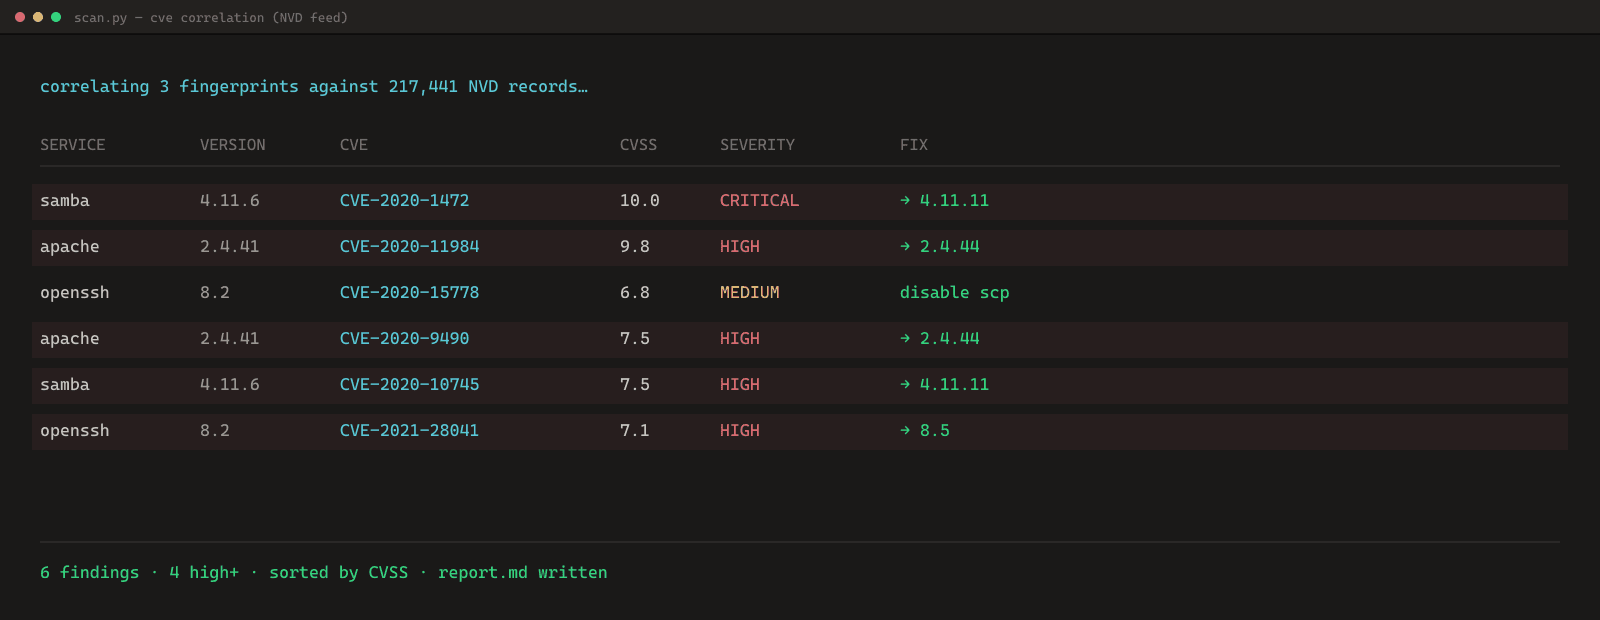Select samba in the CVE-2020-1472 row
1600x620 pixels.
[x=65, y=201]
